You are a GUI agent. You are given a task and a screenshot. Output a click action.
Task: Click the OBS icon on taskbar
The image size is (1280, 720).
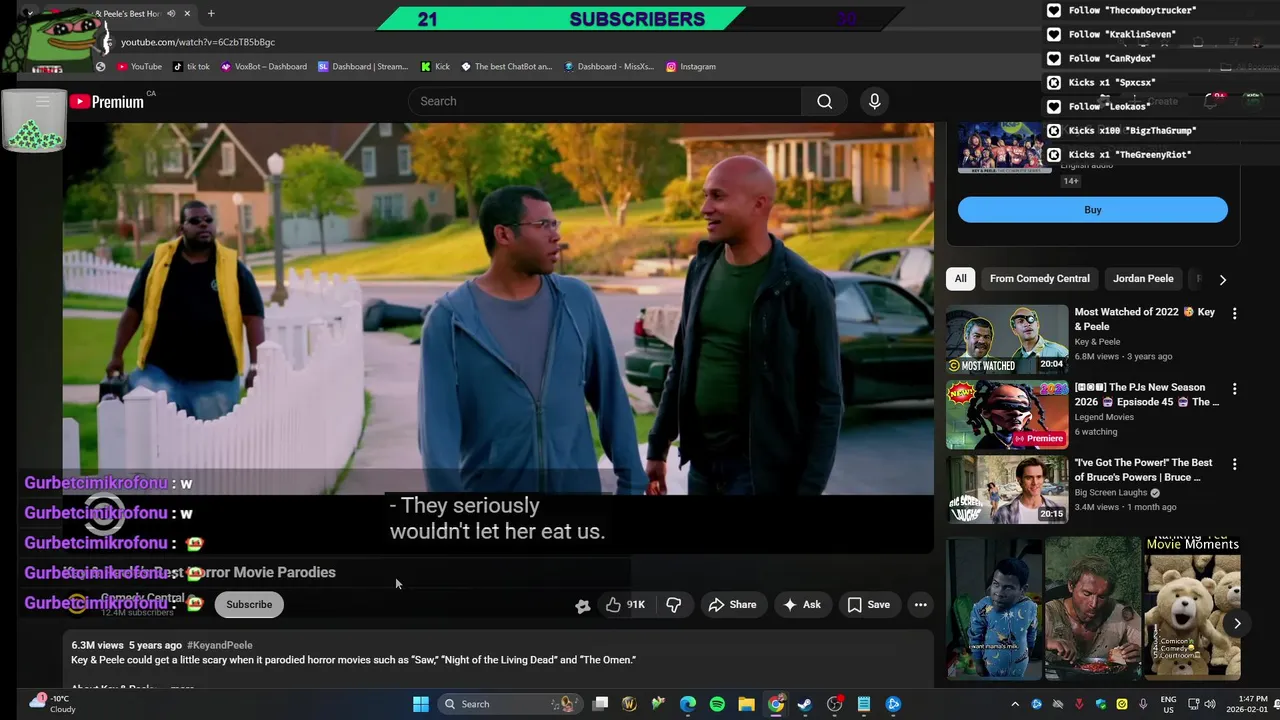point(835,704)
